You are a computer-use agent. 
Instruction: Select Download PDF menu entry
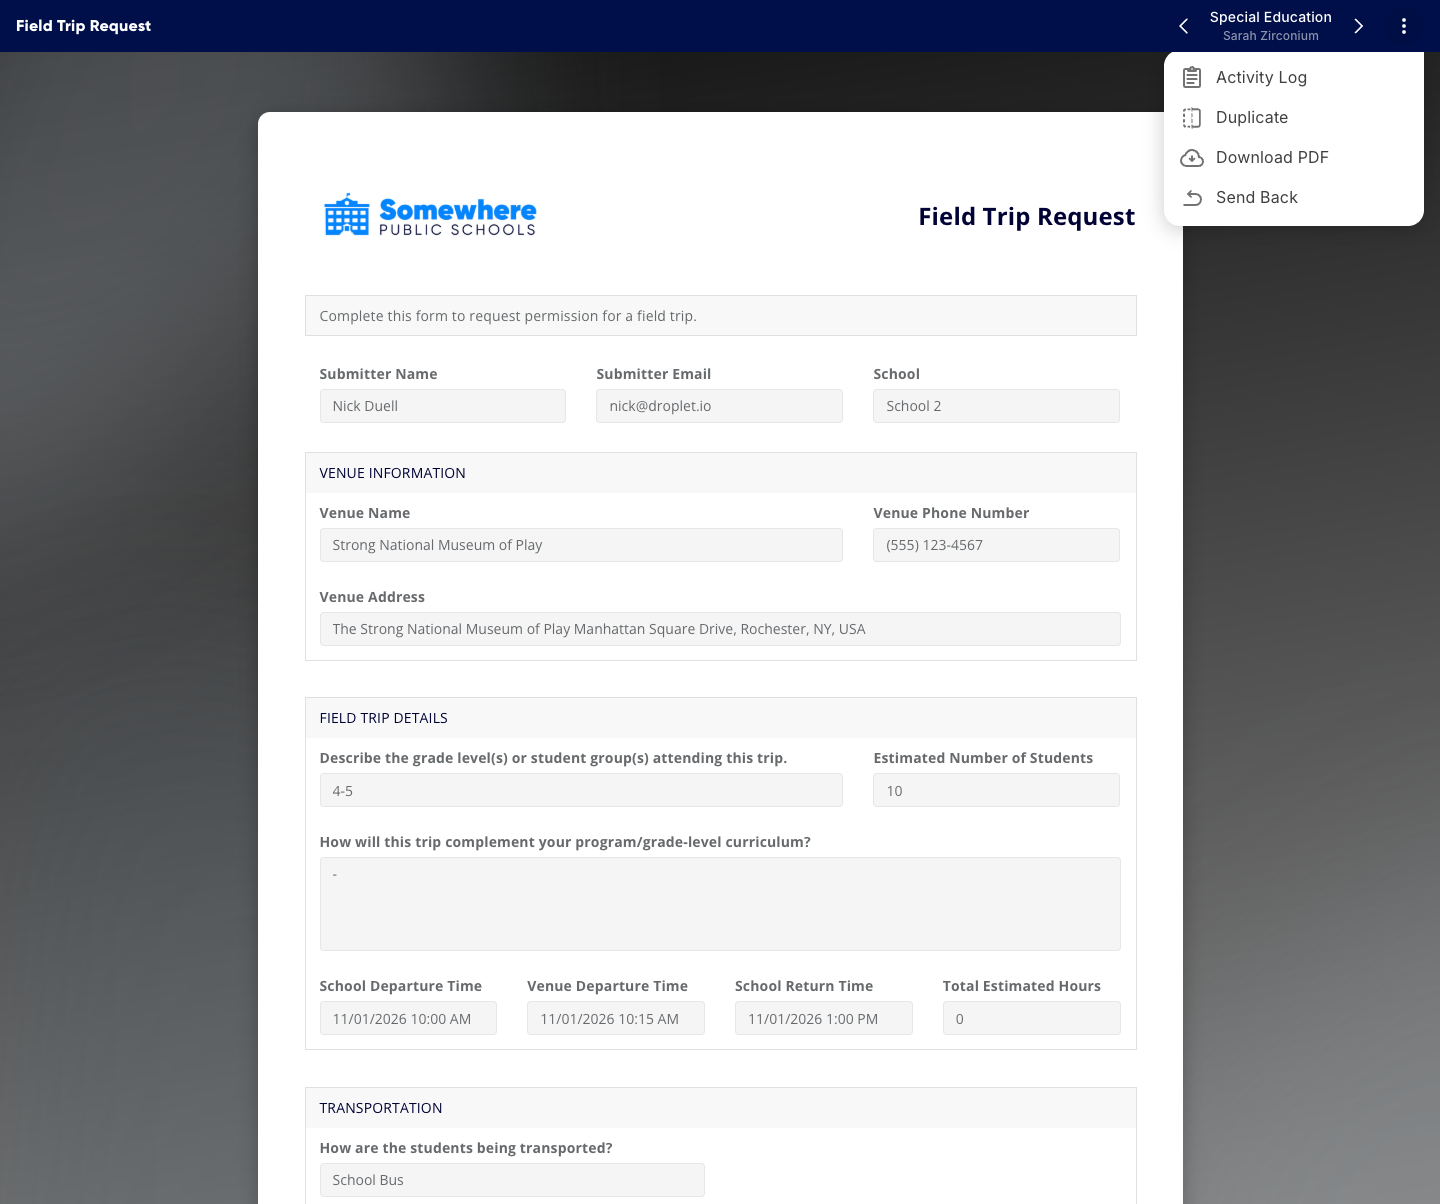click(x=1293, y=157)
